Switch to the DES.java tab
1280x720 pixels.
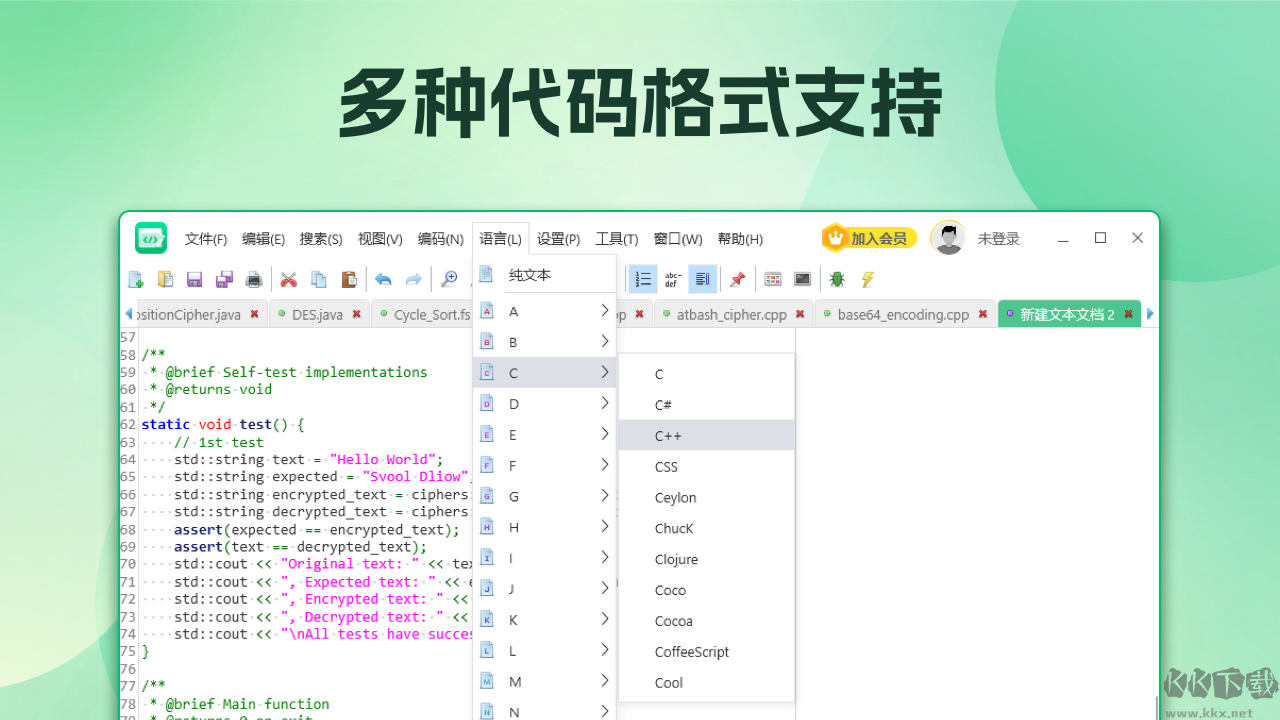(318, 314)
